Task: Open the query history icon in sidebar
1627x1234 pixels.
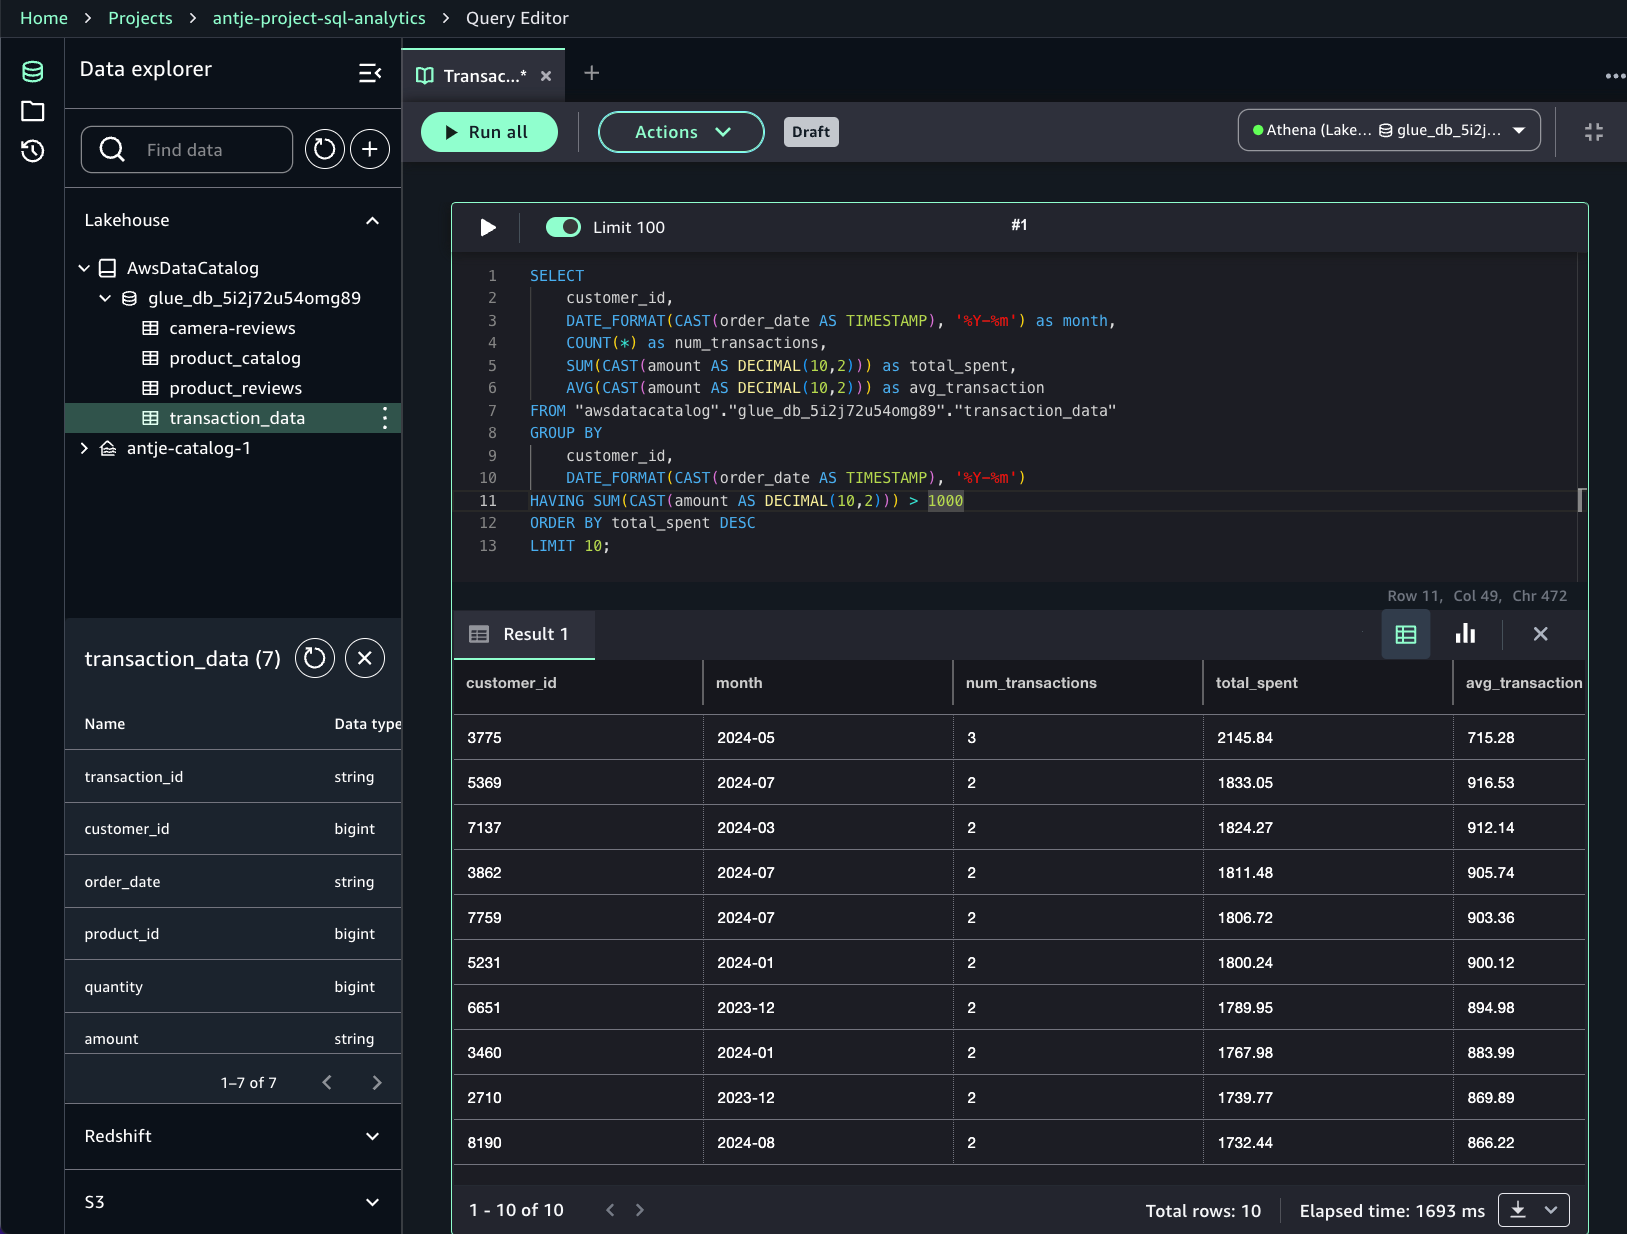Action: tap(32, 151)
